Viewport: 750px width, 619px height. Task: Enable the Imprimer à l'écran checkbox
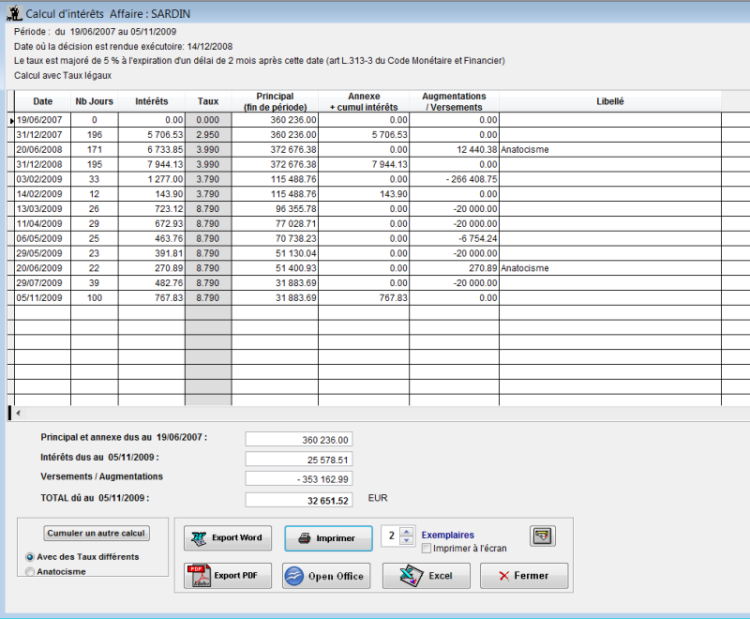[427, 548]
